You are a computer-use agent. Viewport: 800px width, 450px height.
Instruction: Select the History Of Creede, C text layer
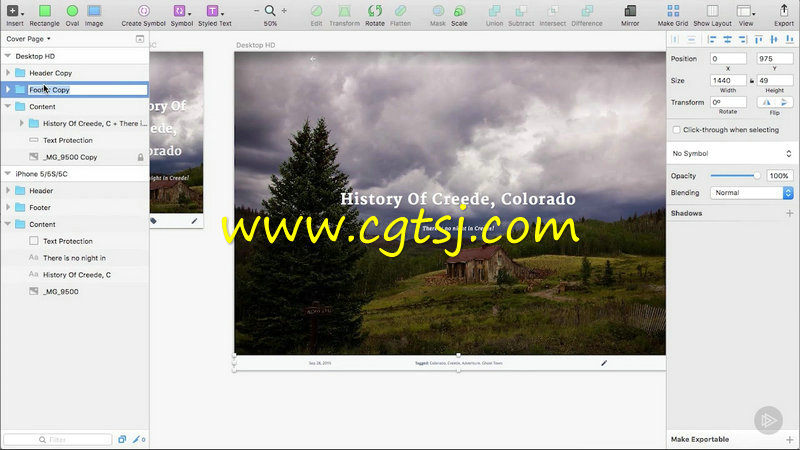coord(74,275)
